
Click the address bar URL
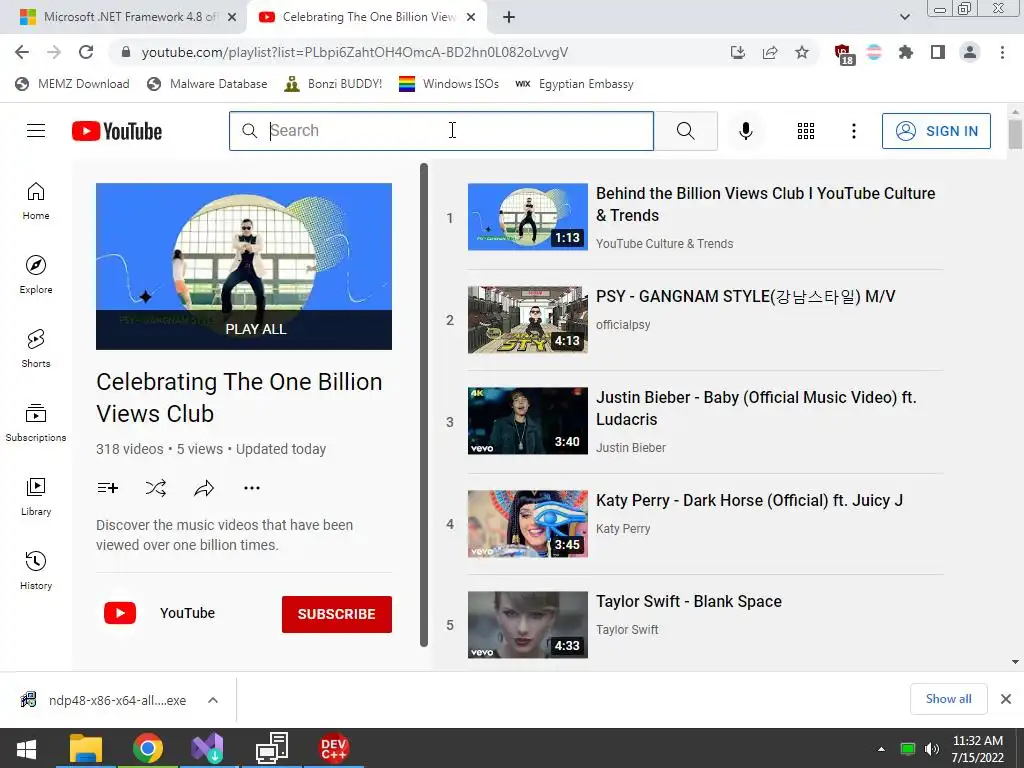[x=355, y=52]
